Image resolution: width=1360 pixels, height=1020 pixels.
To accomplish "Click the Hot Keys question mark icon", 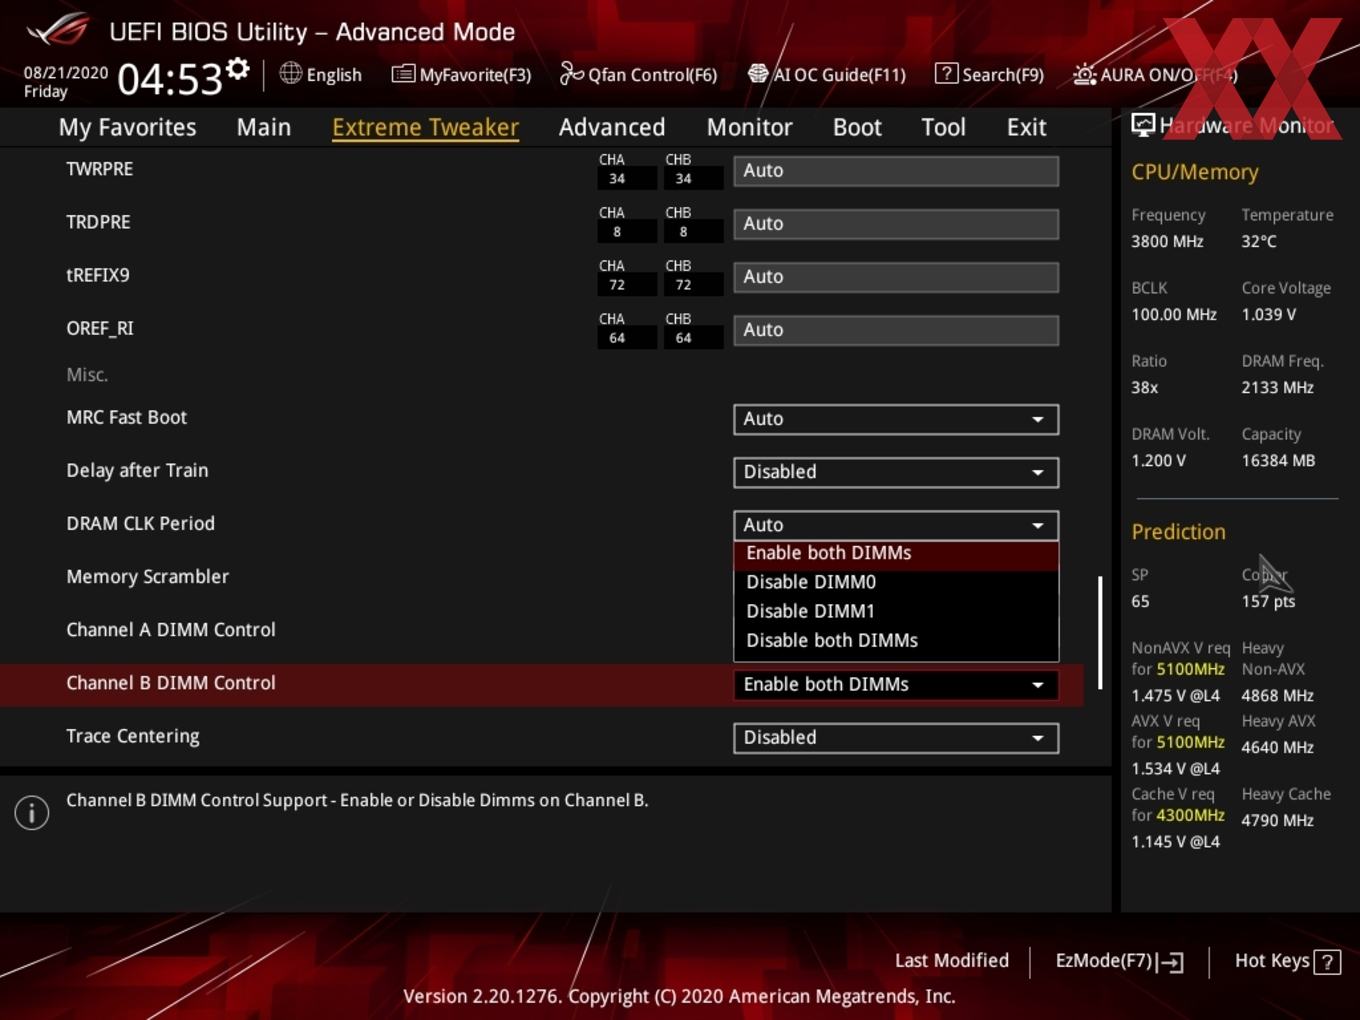I will pyautogui.click(x=1327, y=962).
